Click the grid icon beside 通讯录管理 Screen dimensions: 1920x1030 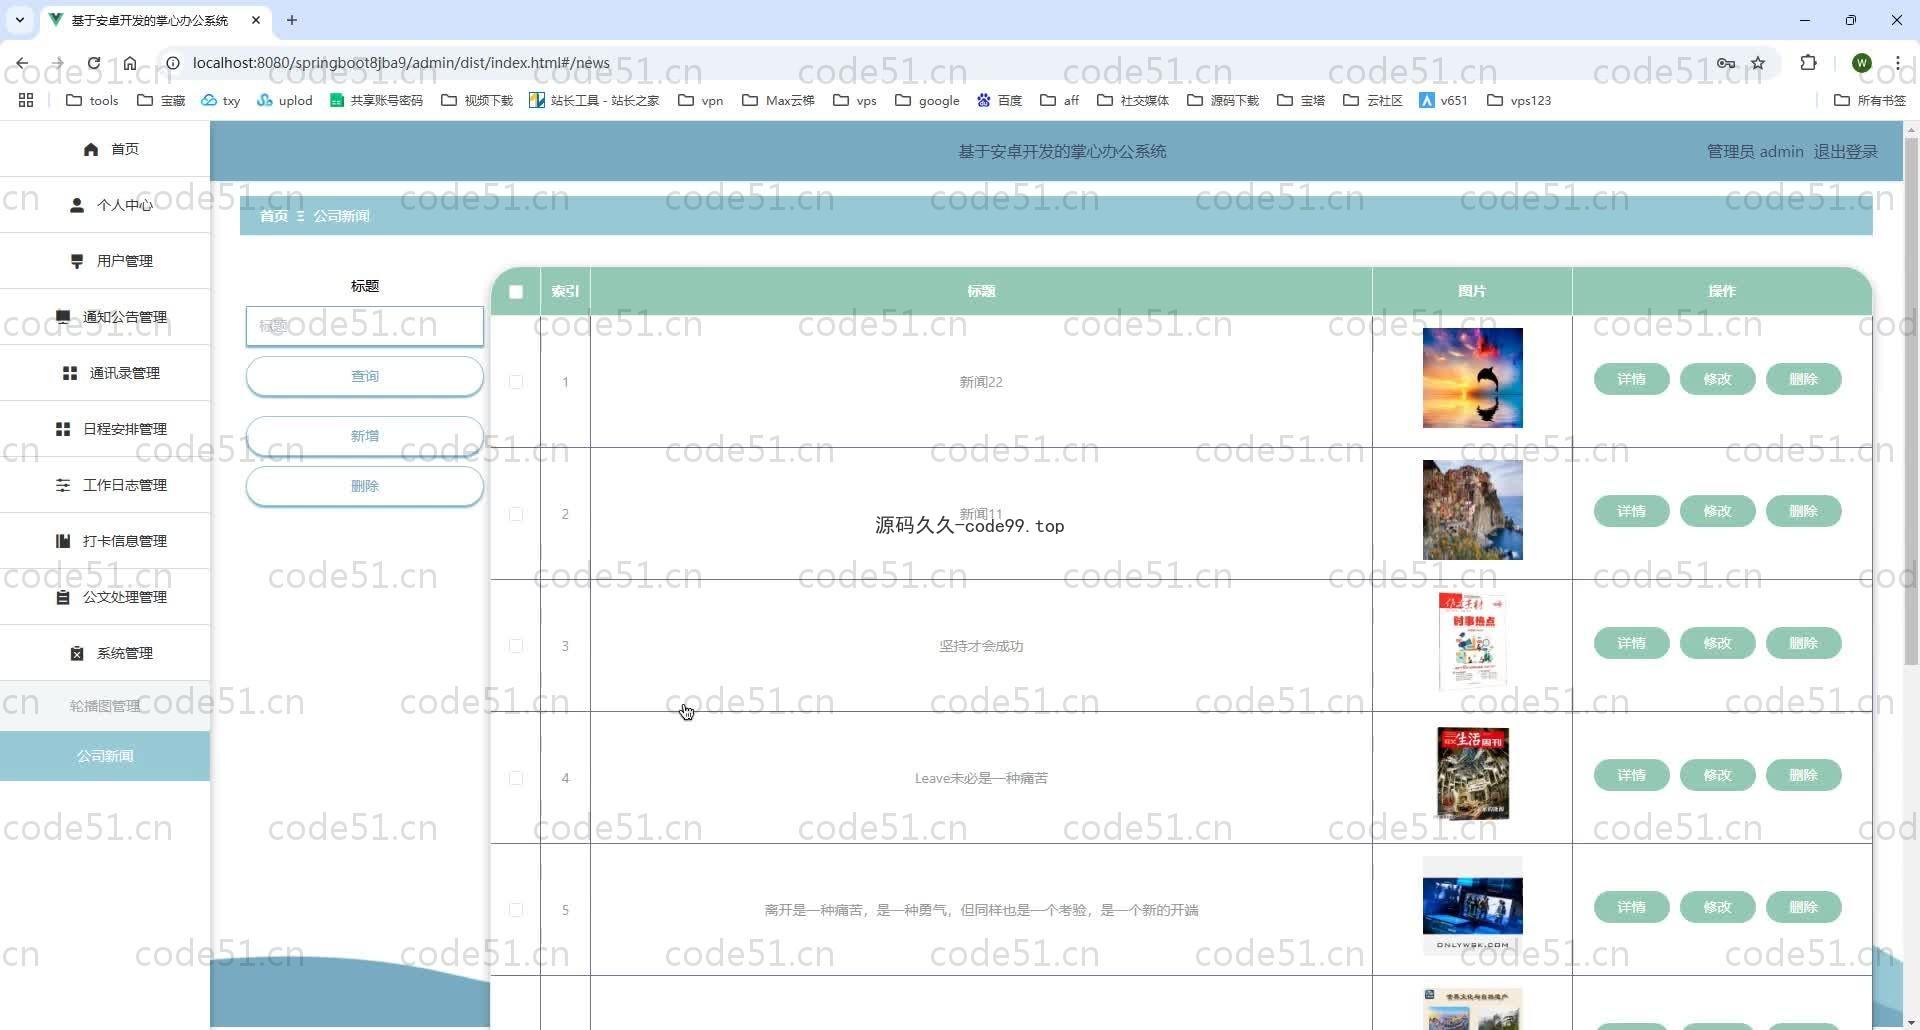(70, 373)
